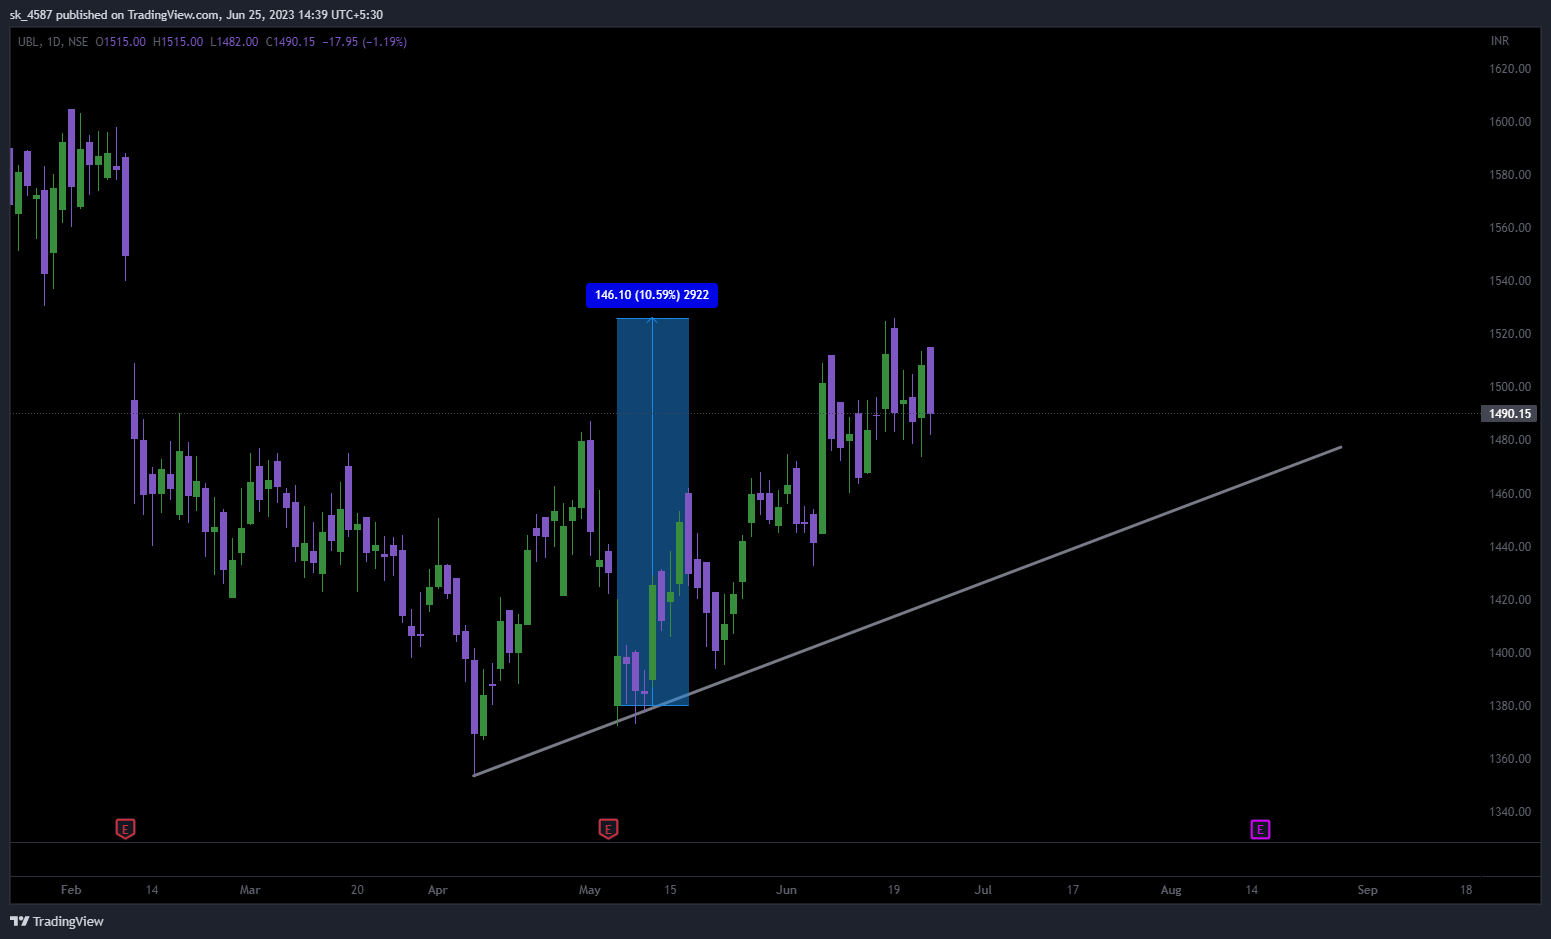Click the current price label 1490.15

point(1509,413)
